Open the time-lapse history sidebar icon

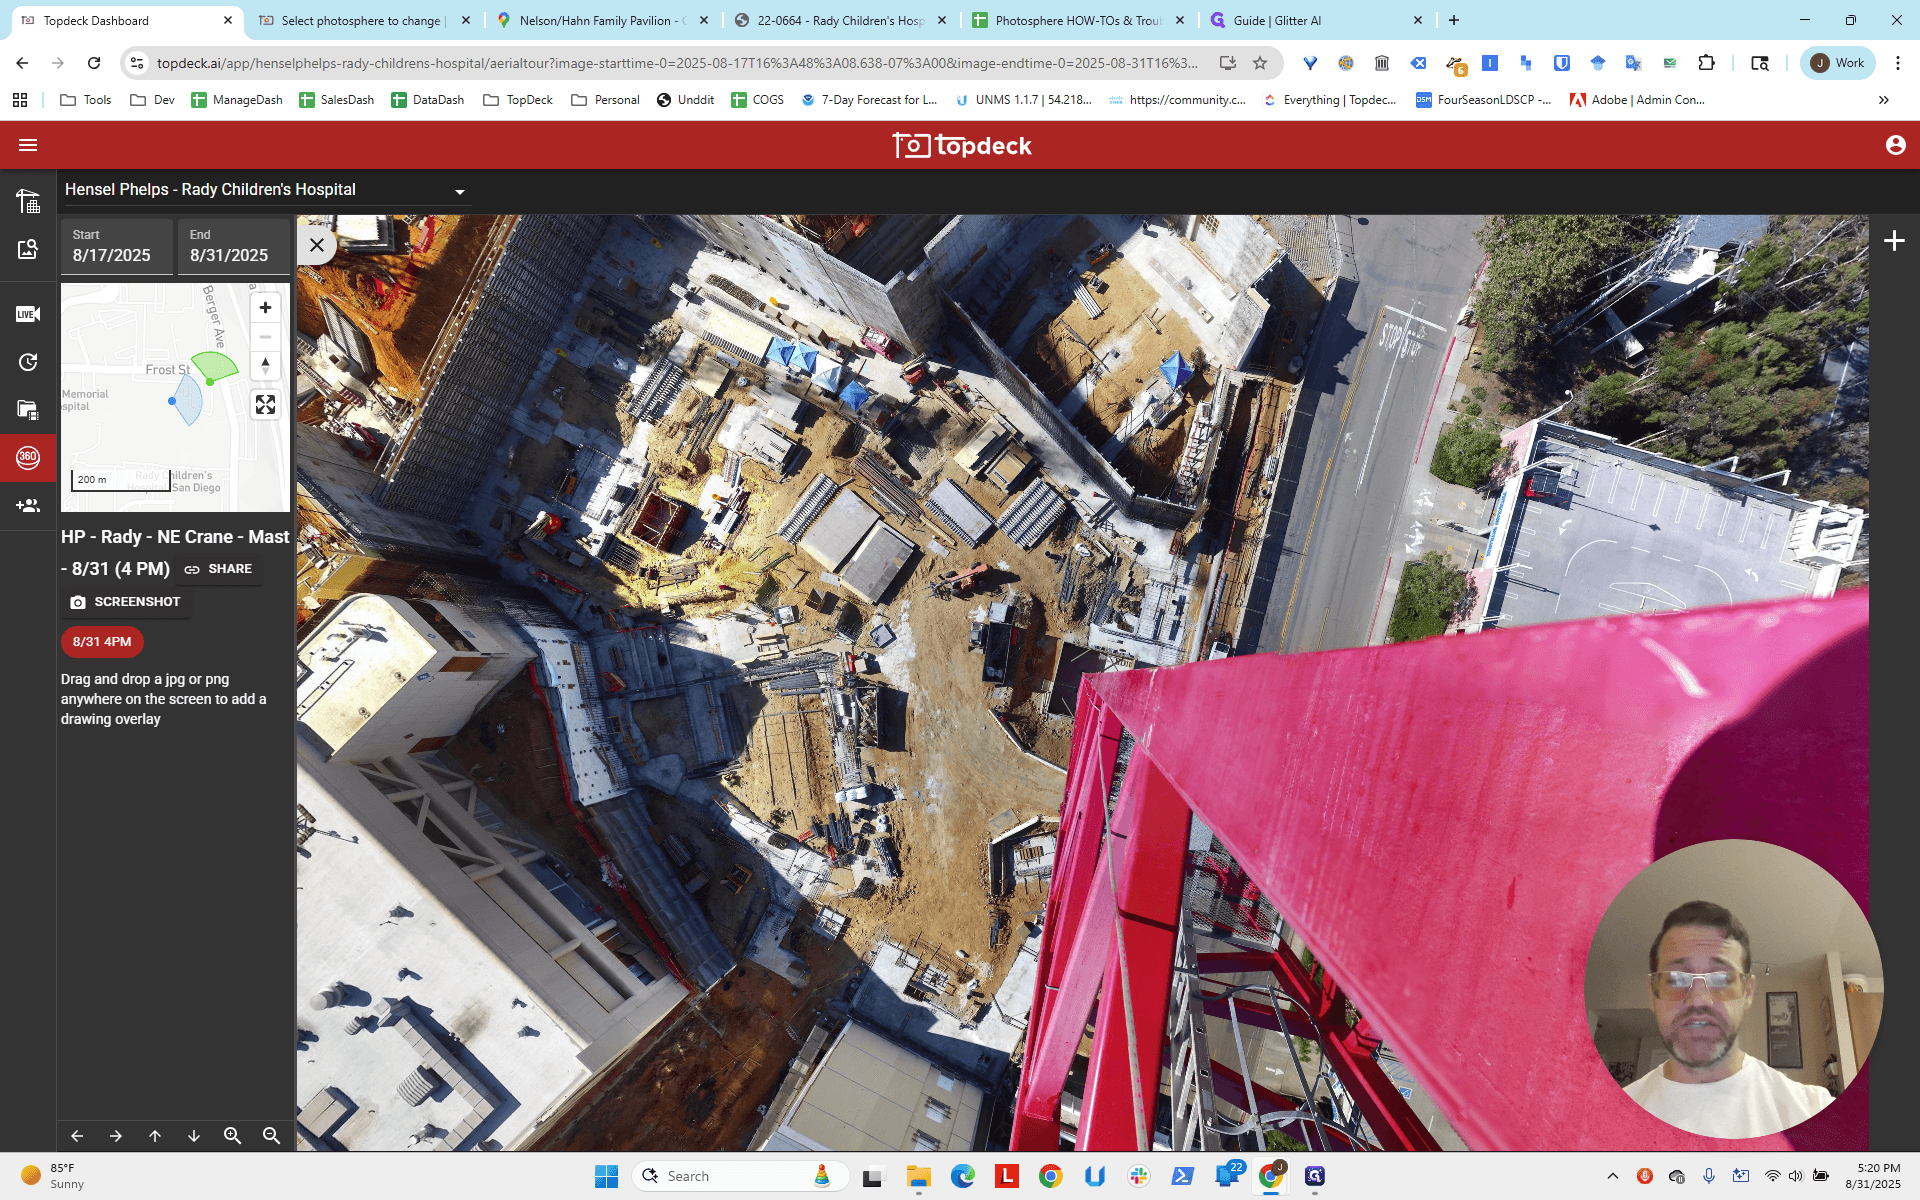(28, 362)
